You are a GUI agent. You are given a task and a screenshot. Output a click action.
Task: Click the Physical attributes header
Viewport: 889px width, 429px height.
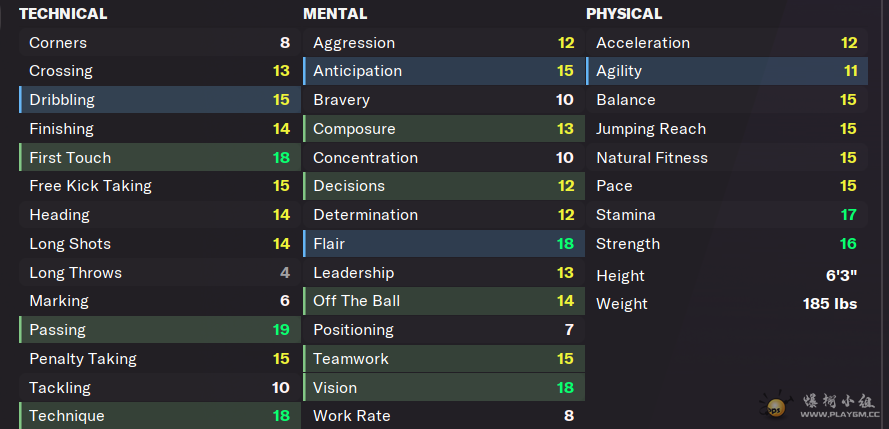point(624,14)
